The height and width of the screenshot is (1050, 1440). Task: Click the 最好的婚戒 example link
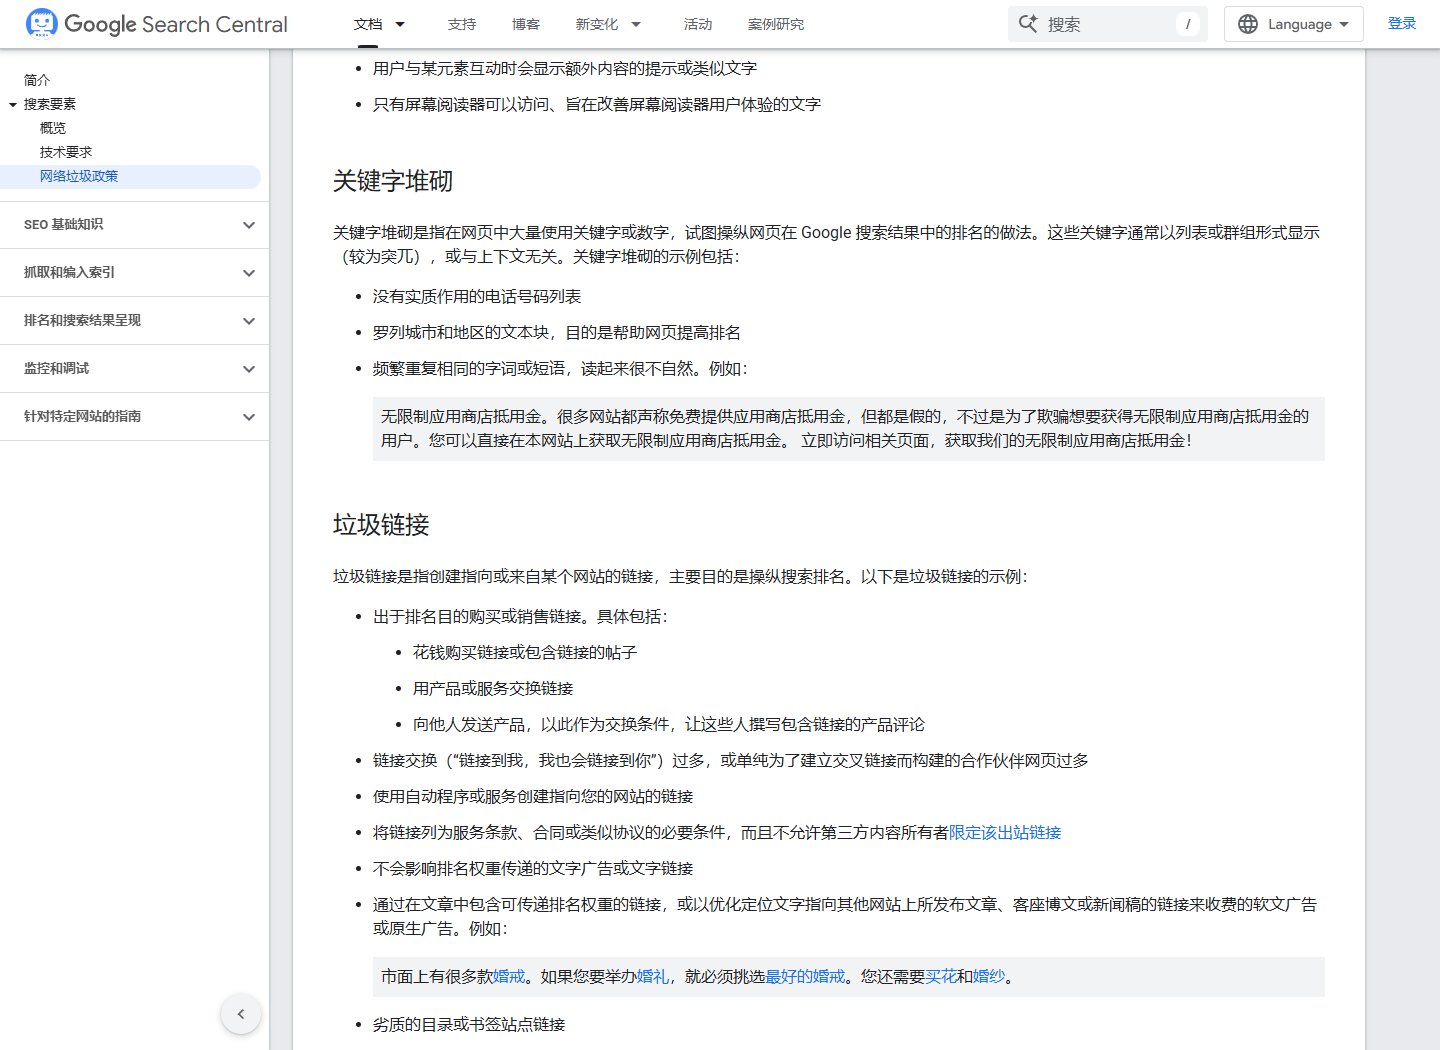pyautogui.click(x=805, y=977)
